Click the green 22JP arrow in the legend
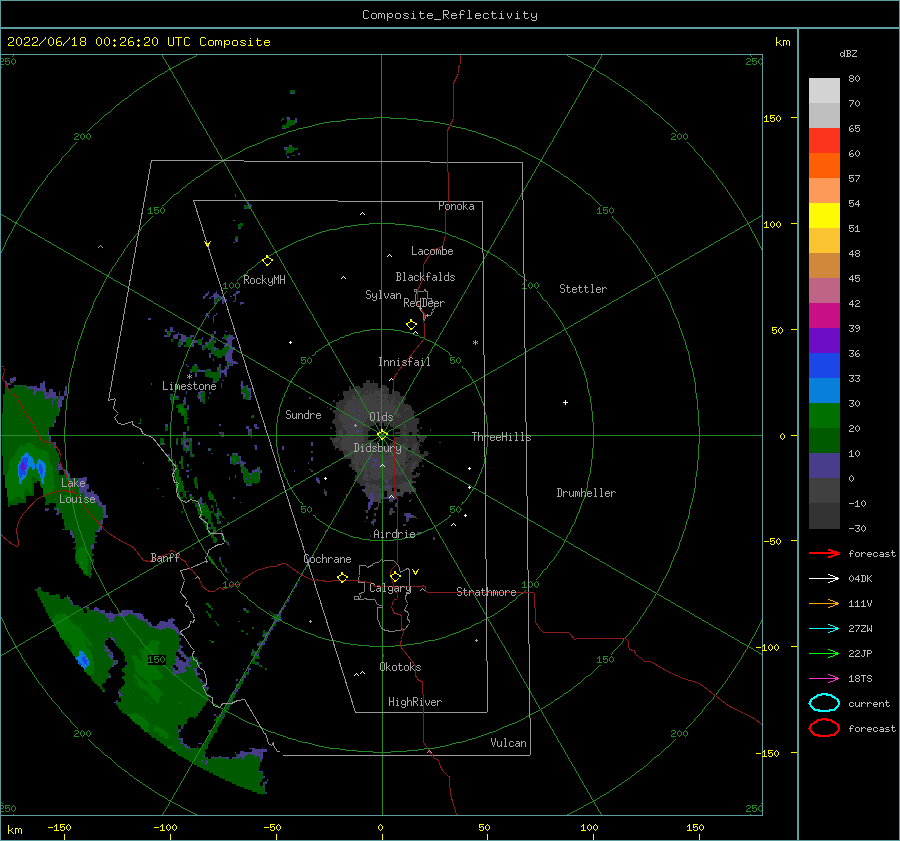The width and height of the screenshot is (900, 841). point(824,653)
